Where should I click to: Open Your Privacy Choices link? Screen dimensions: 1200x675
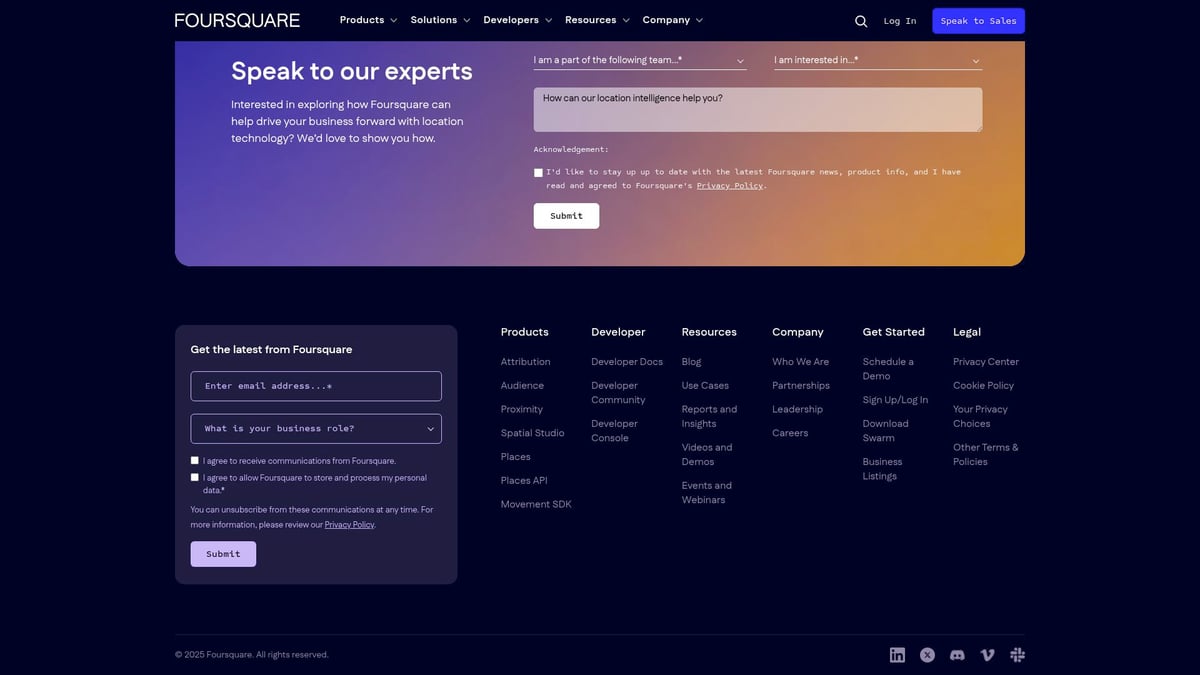pyautogui.click(x=980, y=417)
